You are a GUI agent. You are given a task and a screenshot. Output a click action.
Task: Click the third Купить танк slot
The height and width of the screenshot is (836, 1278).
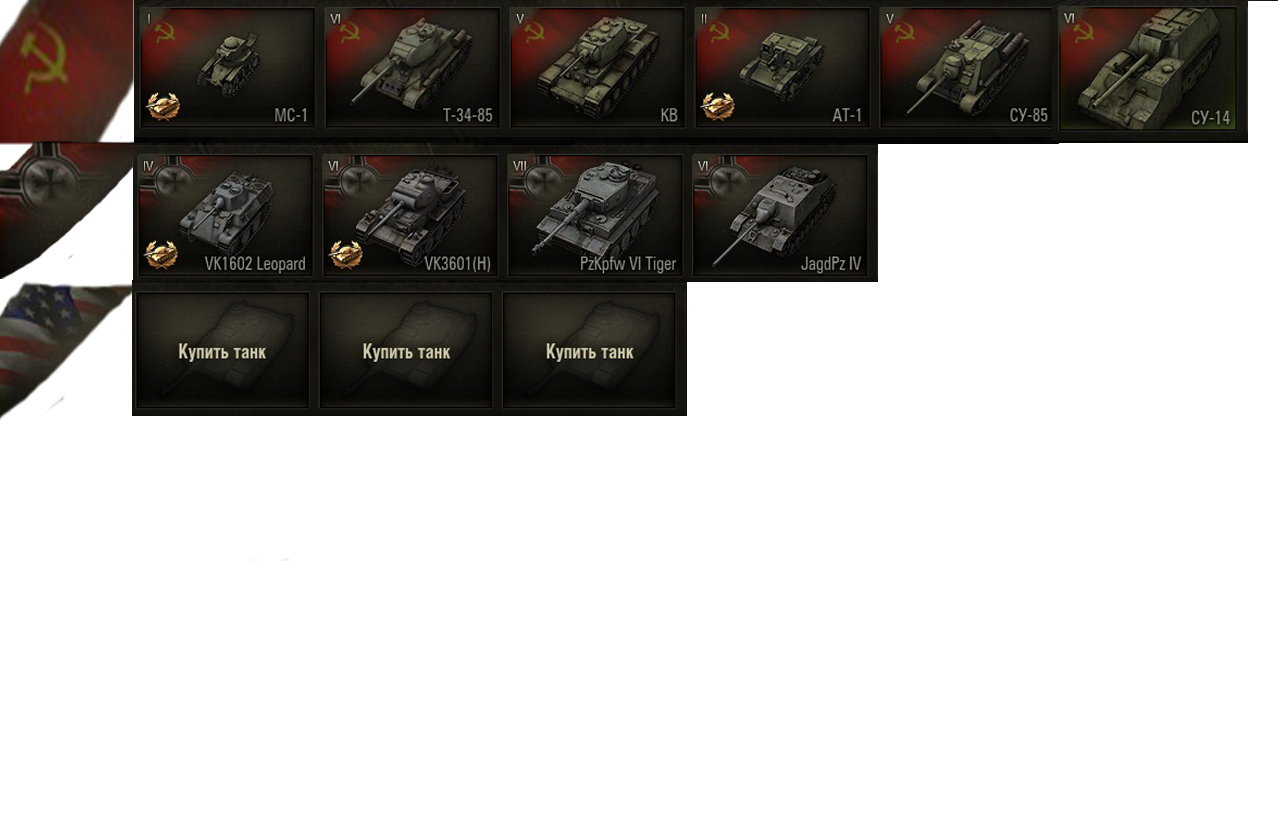589,350
